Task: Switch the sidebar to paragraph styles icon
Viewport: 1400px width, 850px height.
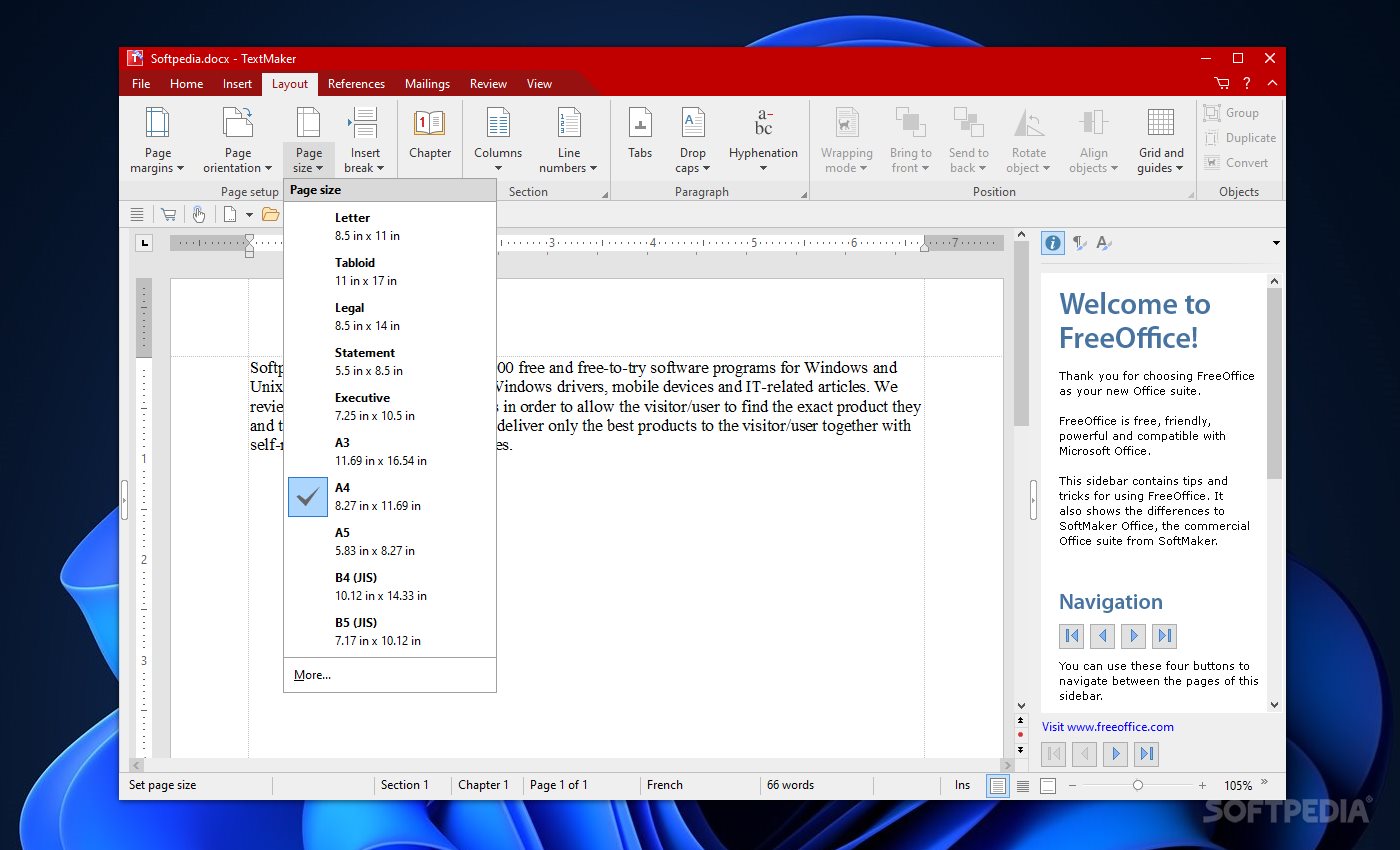Action: 1079,242
